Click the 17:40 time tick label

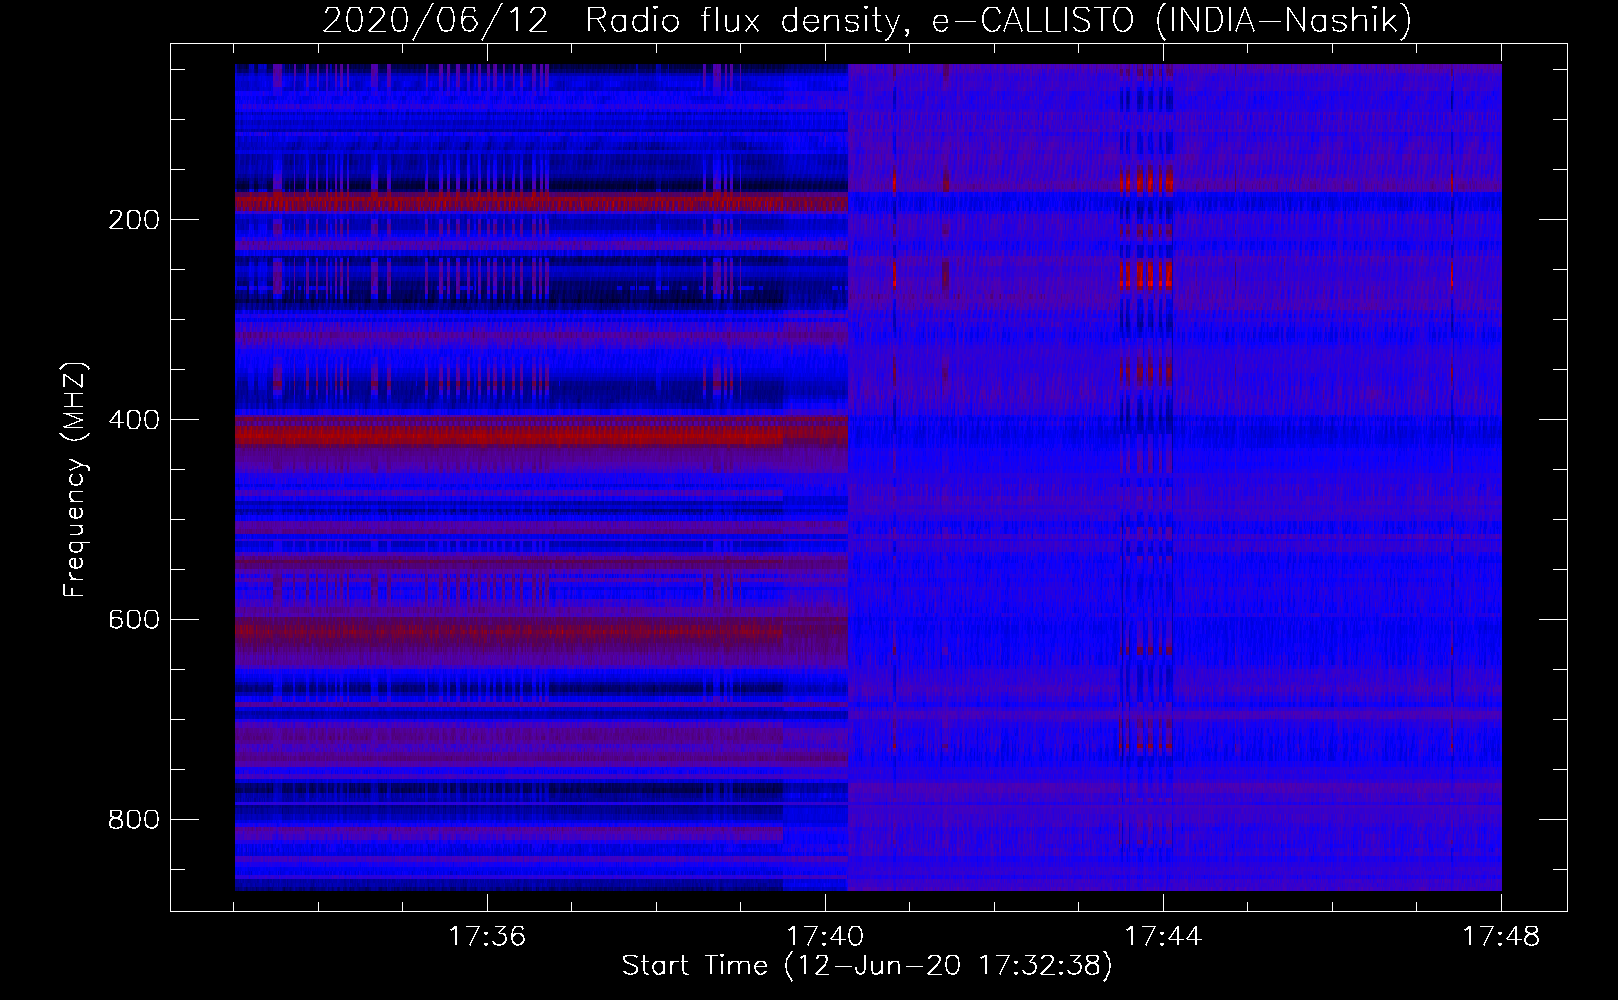(825, 937)
